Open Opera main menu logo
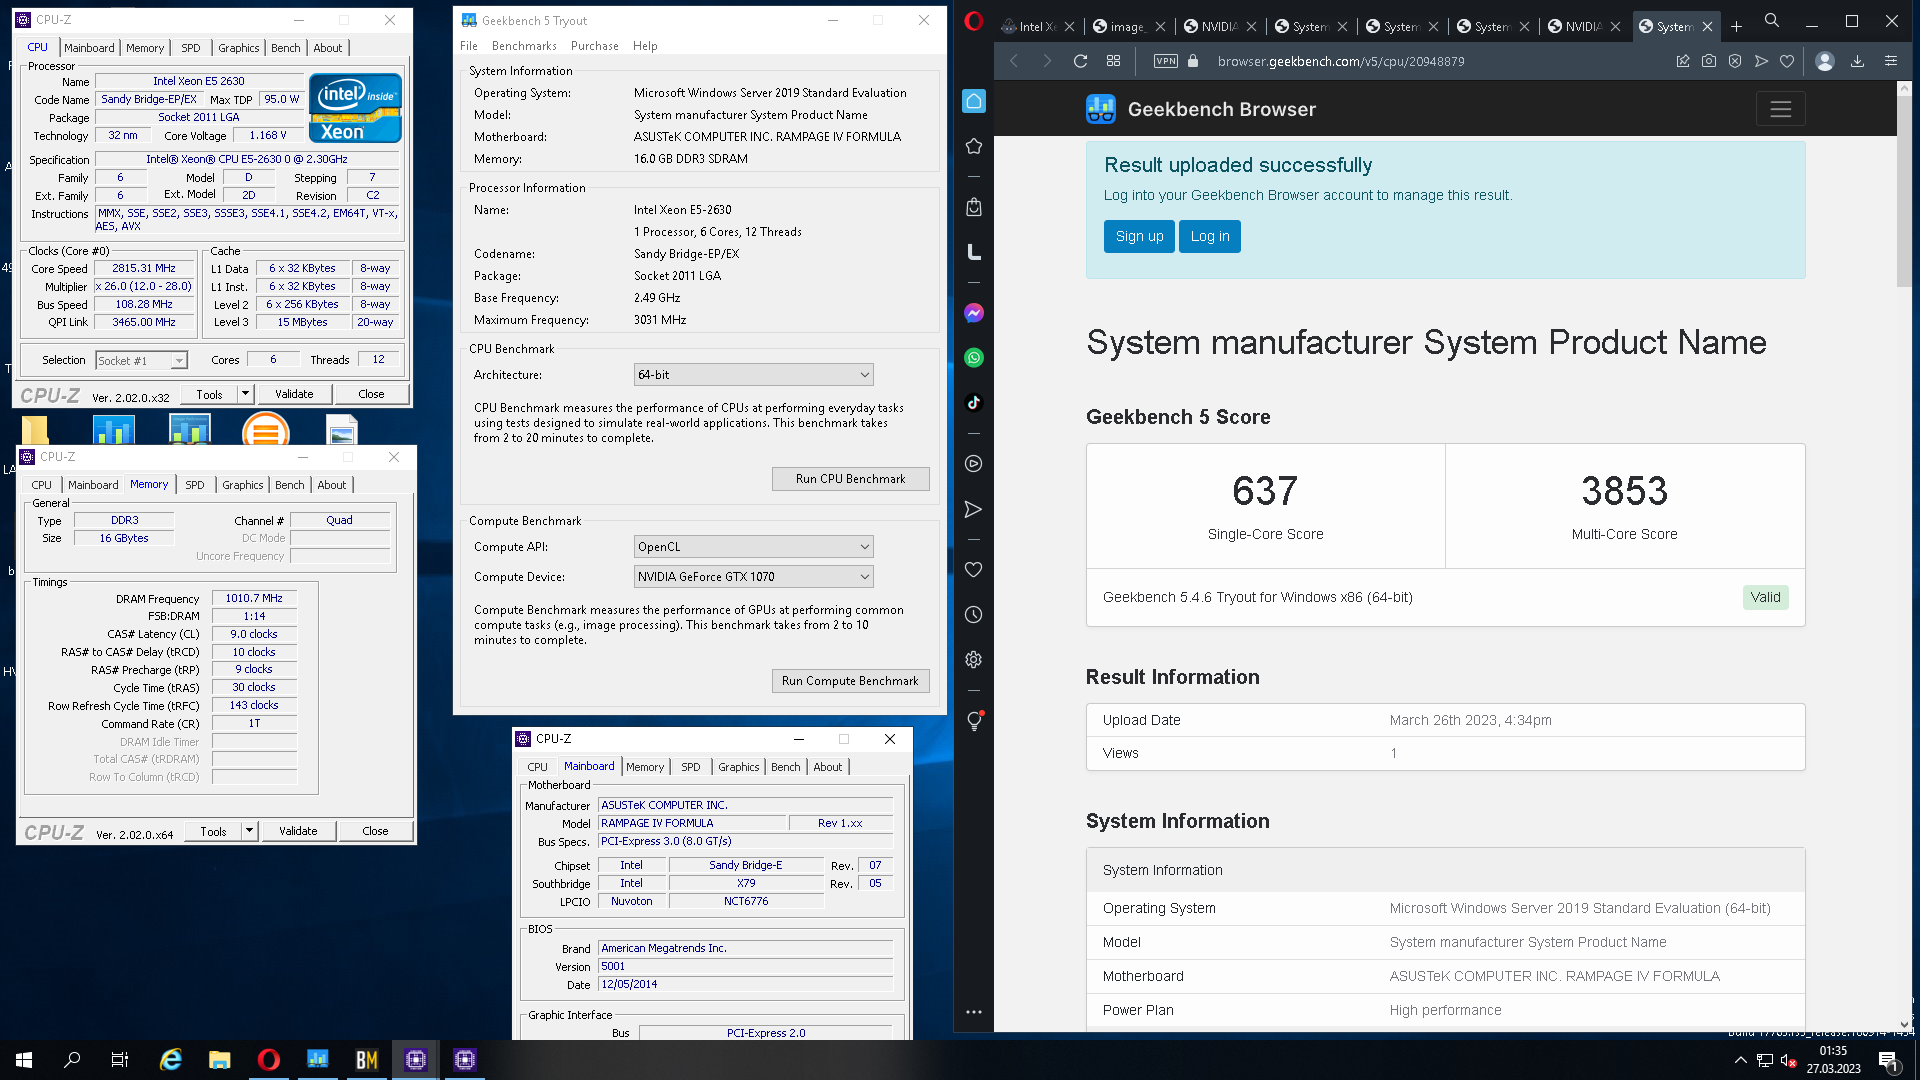The height and width of the screenshot is (1080, 1920). coord(974,22)
